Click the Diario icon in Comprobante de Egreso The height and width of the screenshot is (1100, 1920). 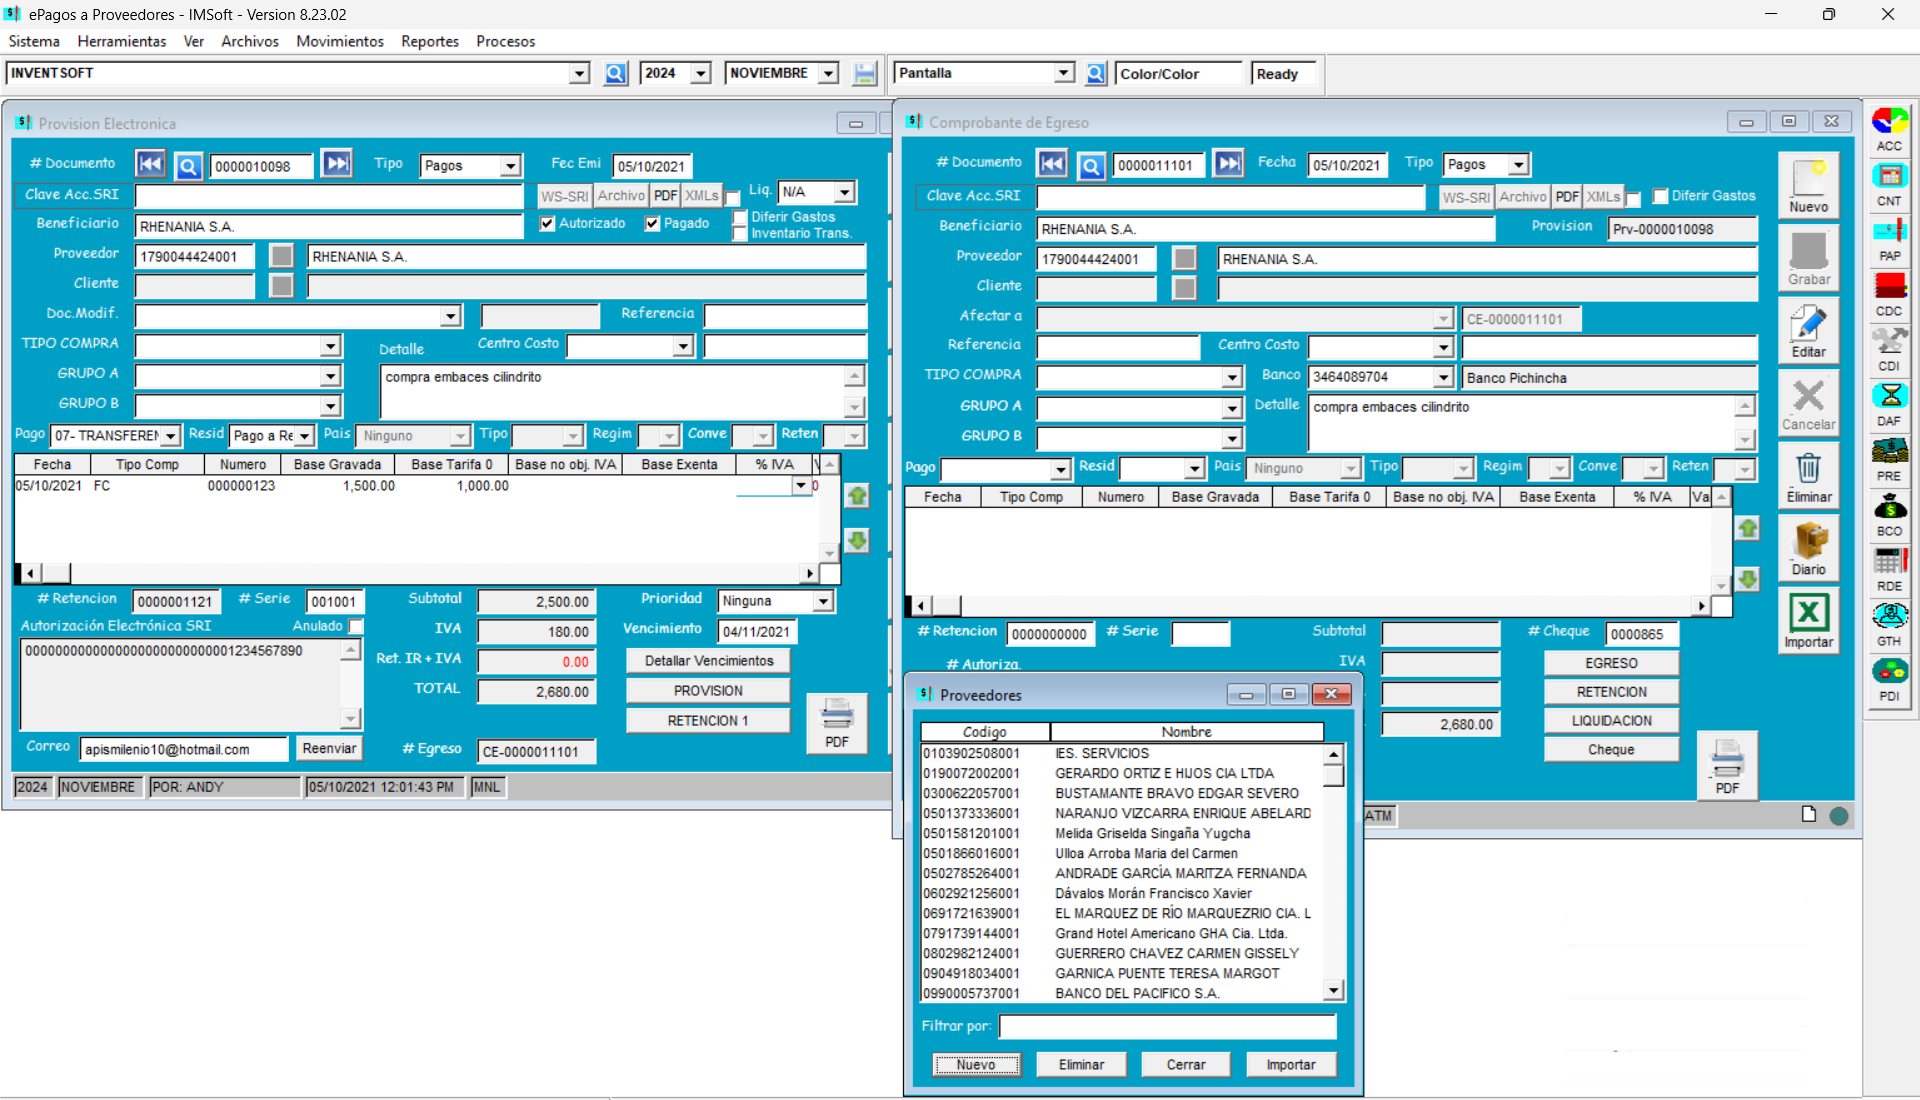(x=1808, y=545)
